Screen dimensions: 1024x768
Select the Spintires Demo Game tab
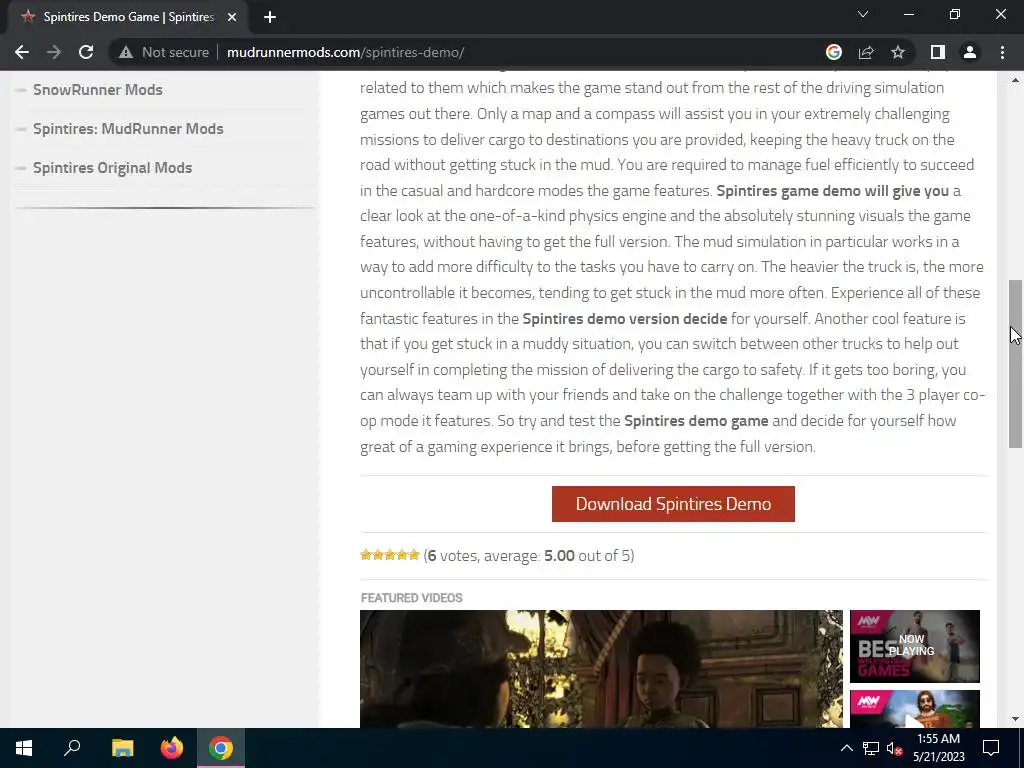(x=127, y=17)
